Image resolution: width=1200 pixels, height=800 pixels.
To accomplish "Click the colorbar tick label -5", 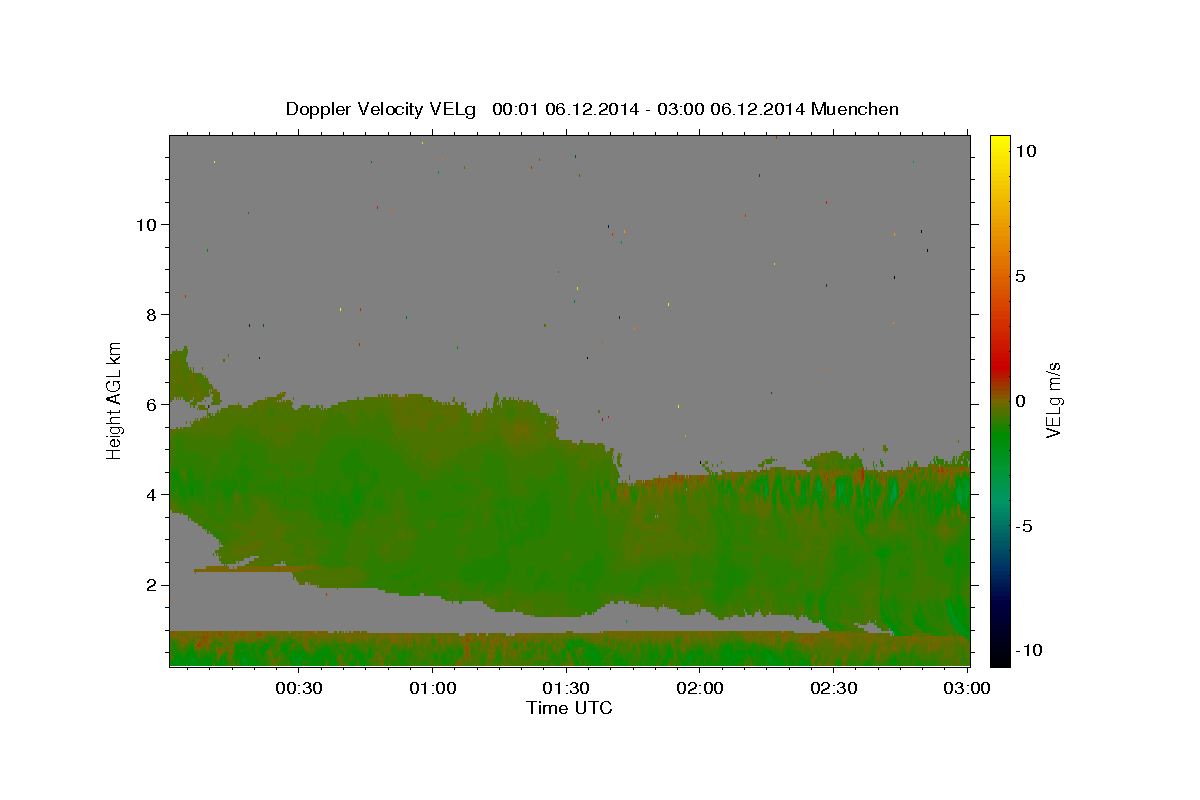I will point(1024,526).
